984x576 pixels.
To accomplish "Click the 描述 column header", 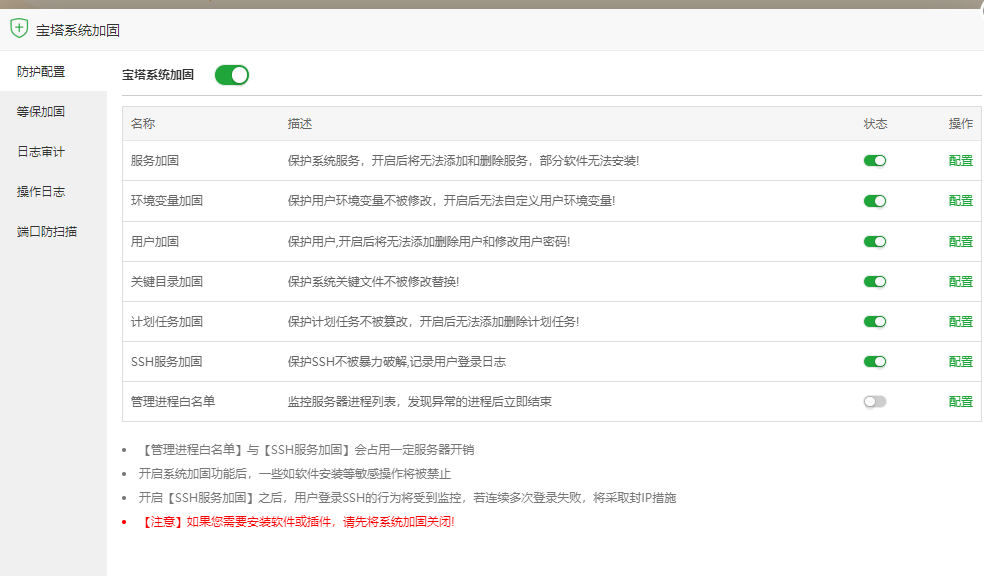I will [300, 124].
